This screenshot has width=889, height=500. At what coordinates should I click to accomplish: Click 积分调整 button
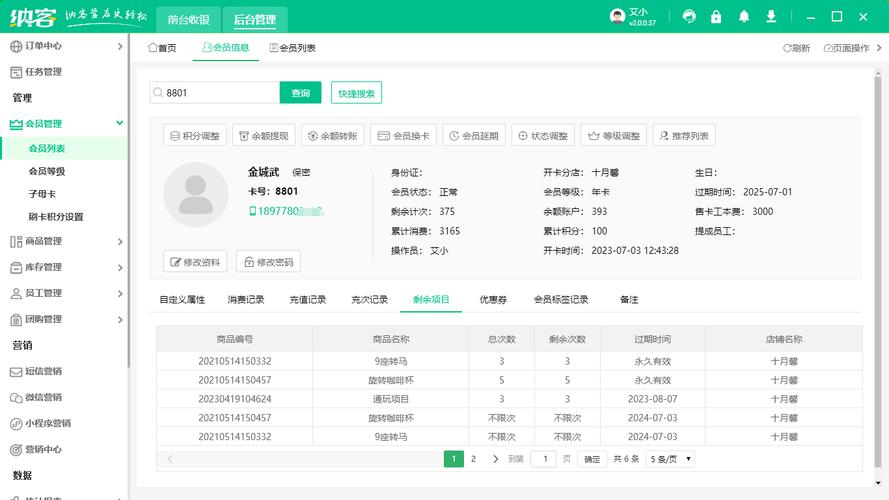tap(195, 136)
